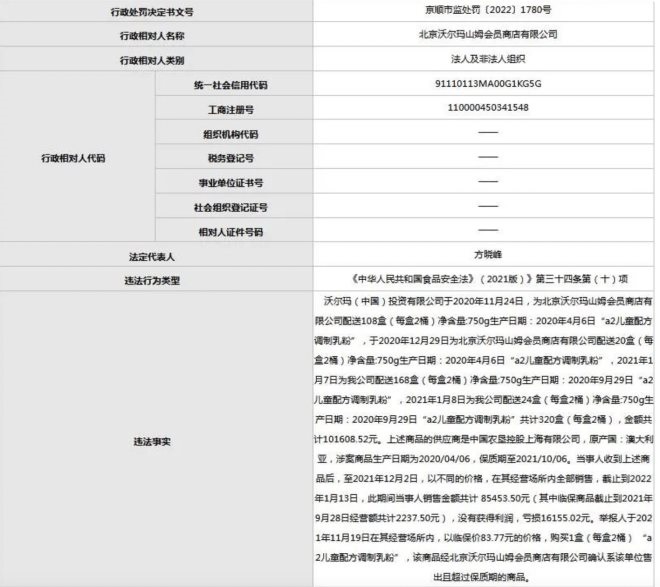Click the label 行政相对人类别

[x=152, y=61]
